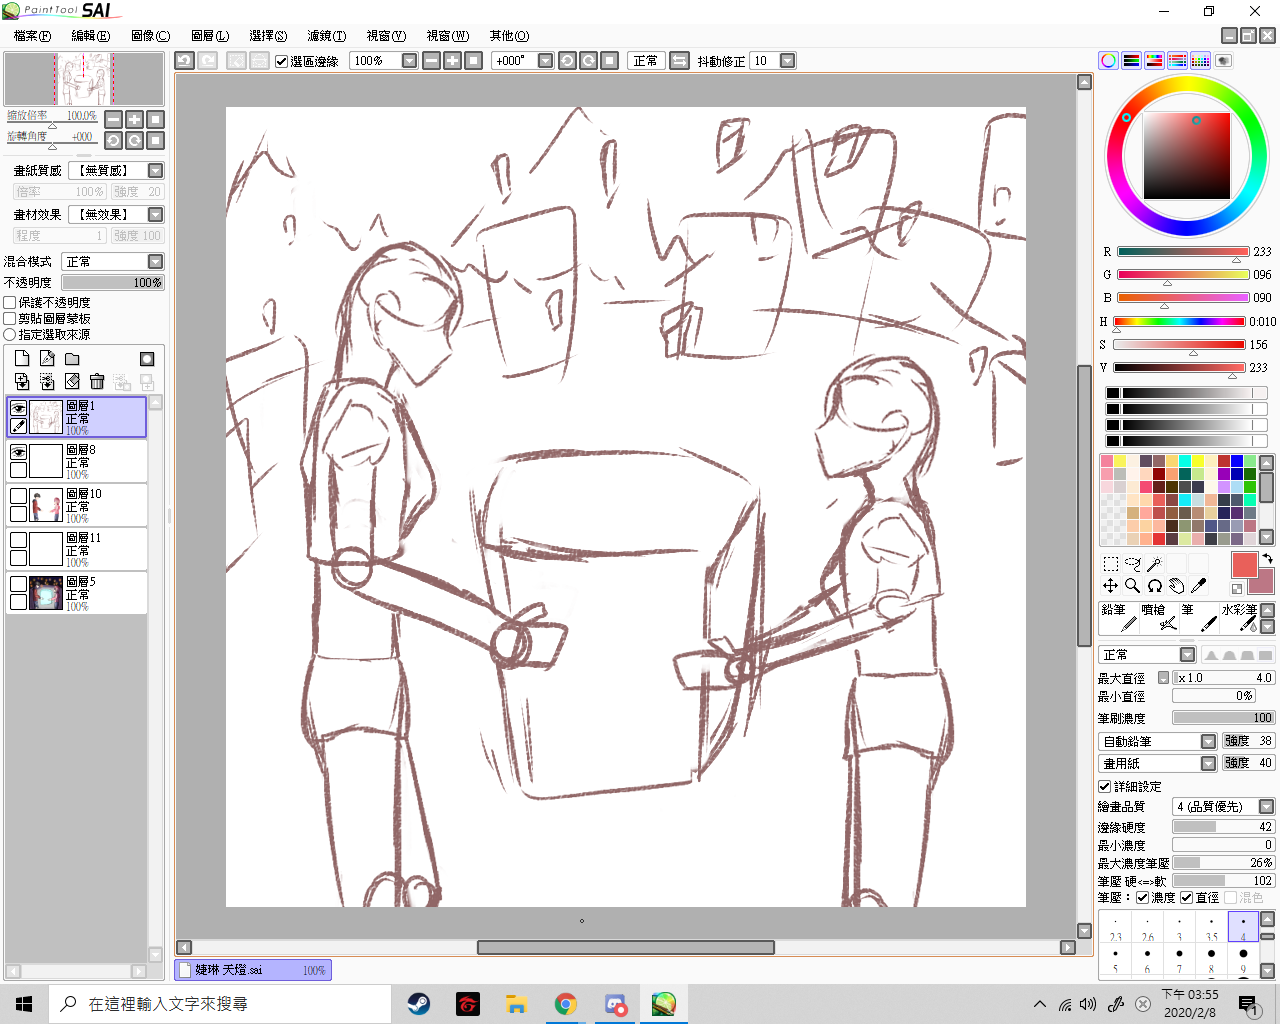Create a new normal layer
The image size is (1280, 1024).
pos(22,359)
